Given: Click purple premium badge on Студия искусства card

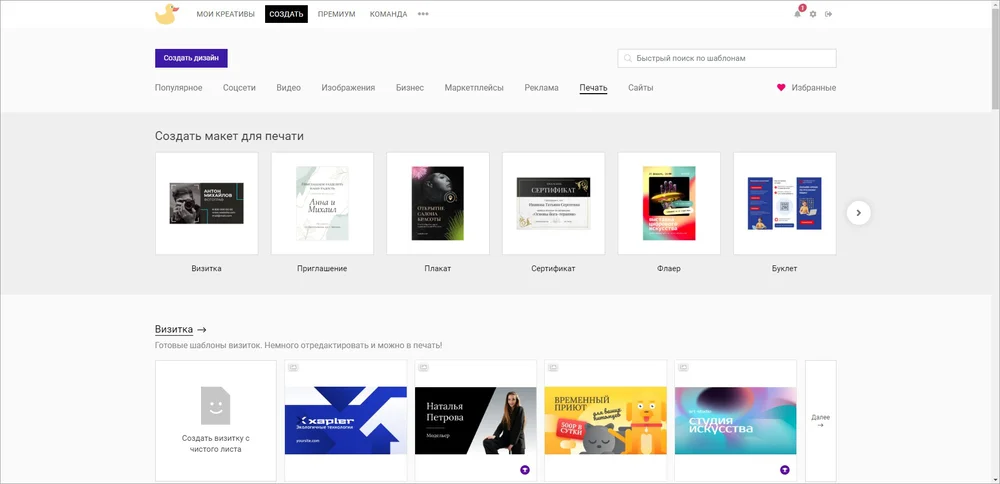Looking at the screenshot, I should 784,470.
